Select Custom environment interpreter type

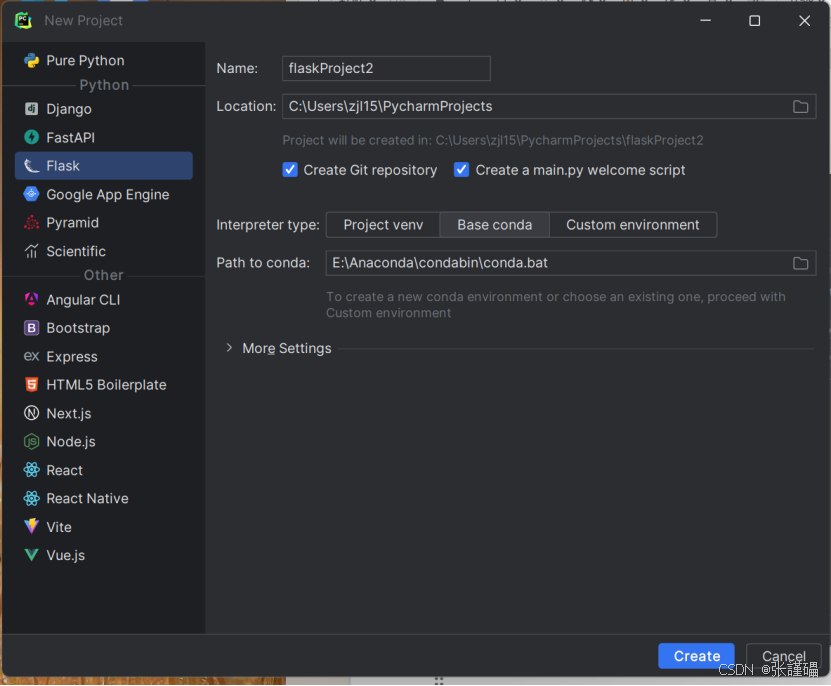point(633,225)
